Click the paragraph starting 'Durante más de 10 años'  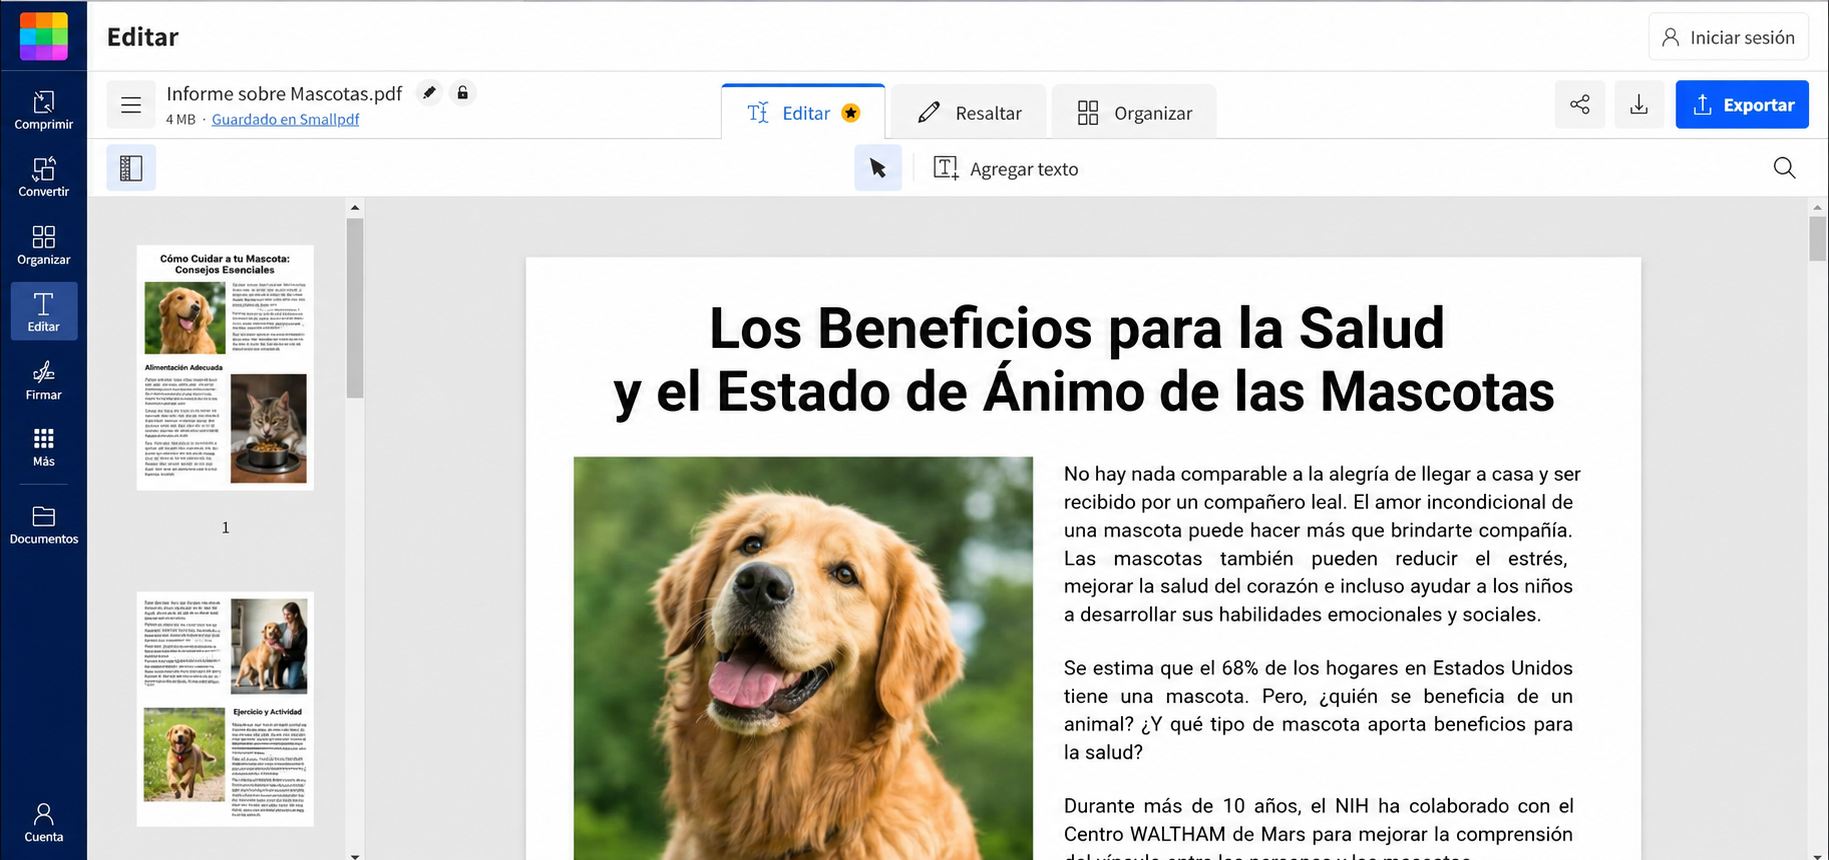click(1318, 828)
